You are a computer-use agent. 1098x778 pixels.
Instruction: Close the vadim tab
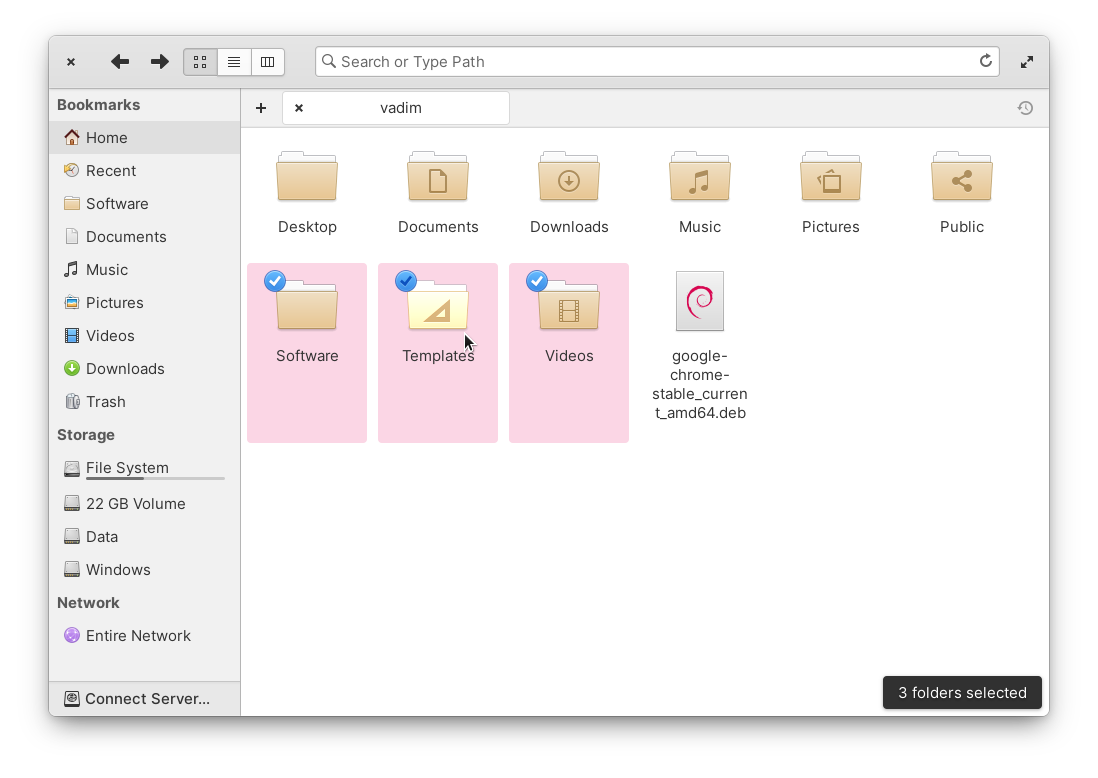(298, 107)
